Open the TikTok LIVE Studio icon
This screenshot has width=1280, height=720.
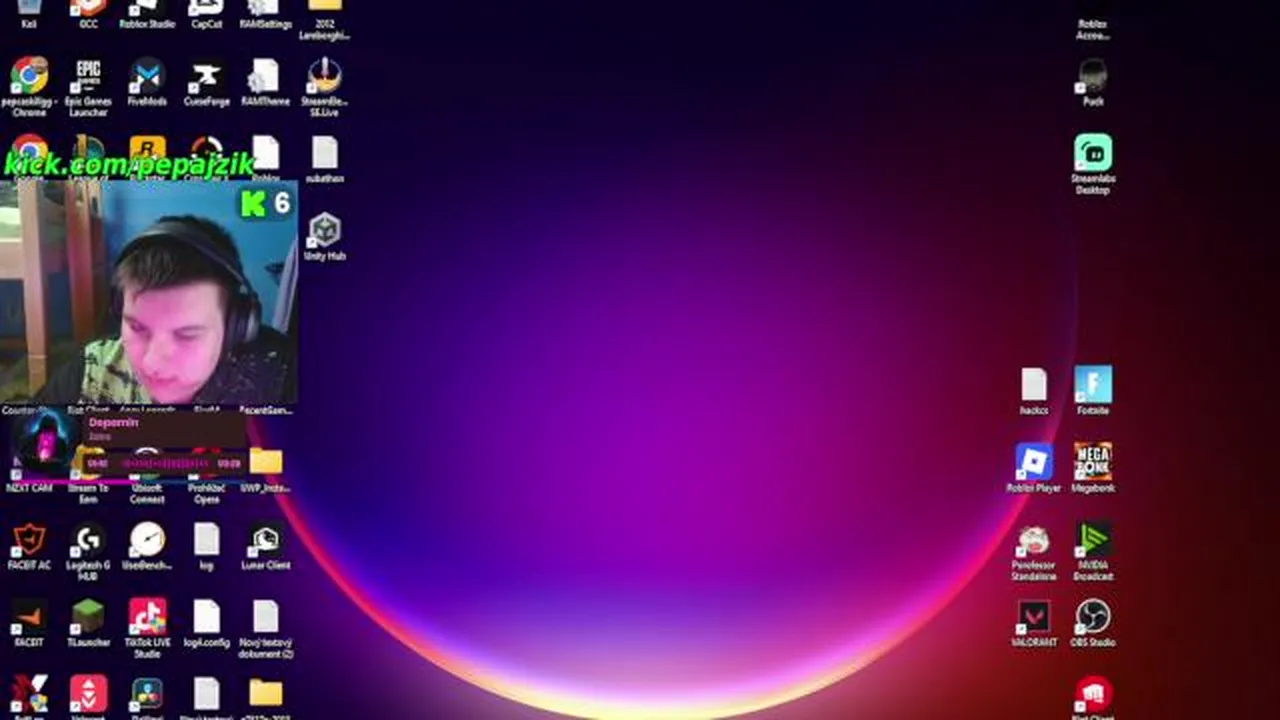pyautogui.click(x=147, y=618)
